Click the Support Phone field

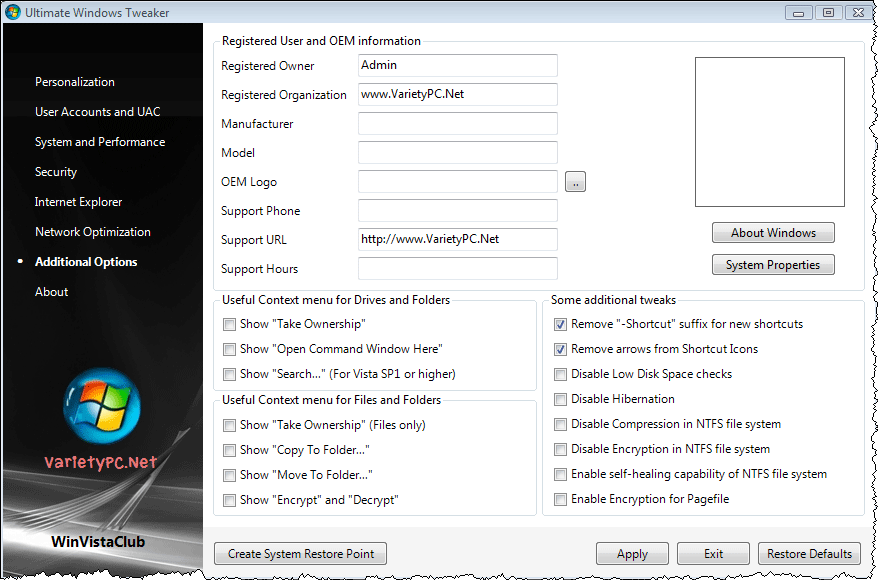(457, 211)
